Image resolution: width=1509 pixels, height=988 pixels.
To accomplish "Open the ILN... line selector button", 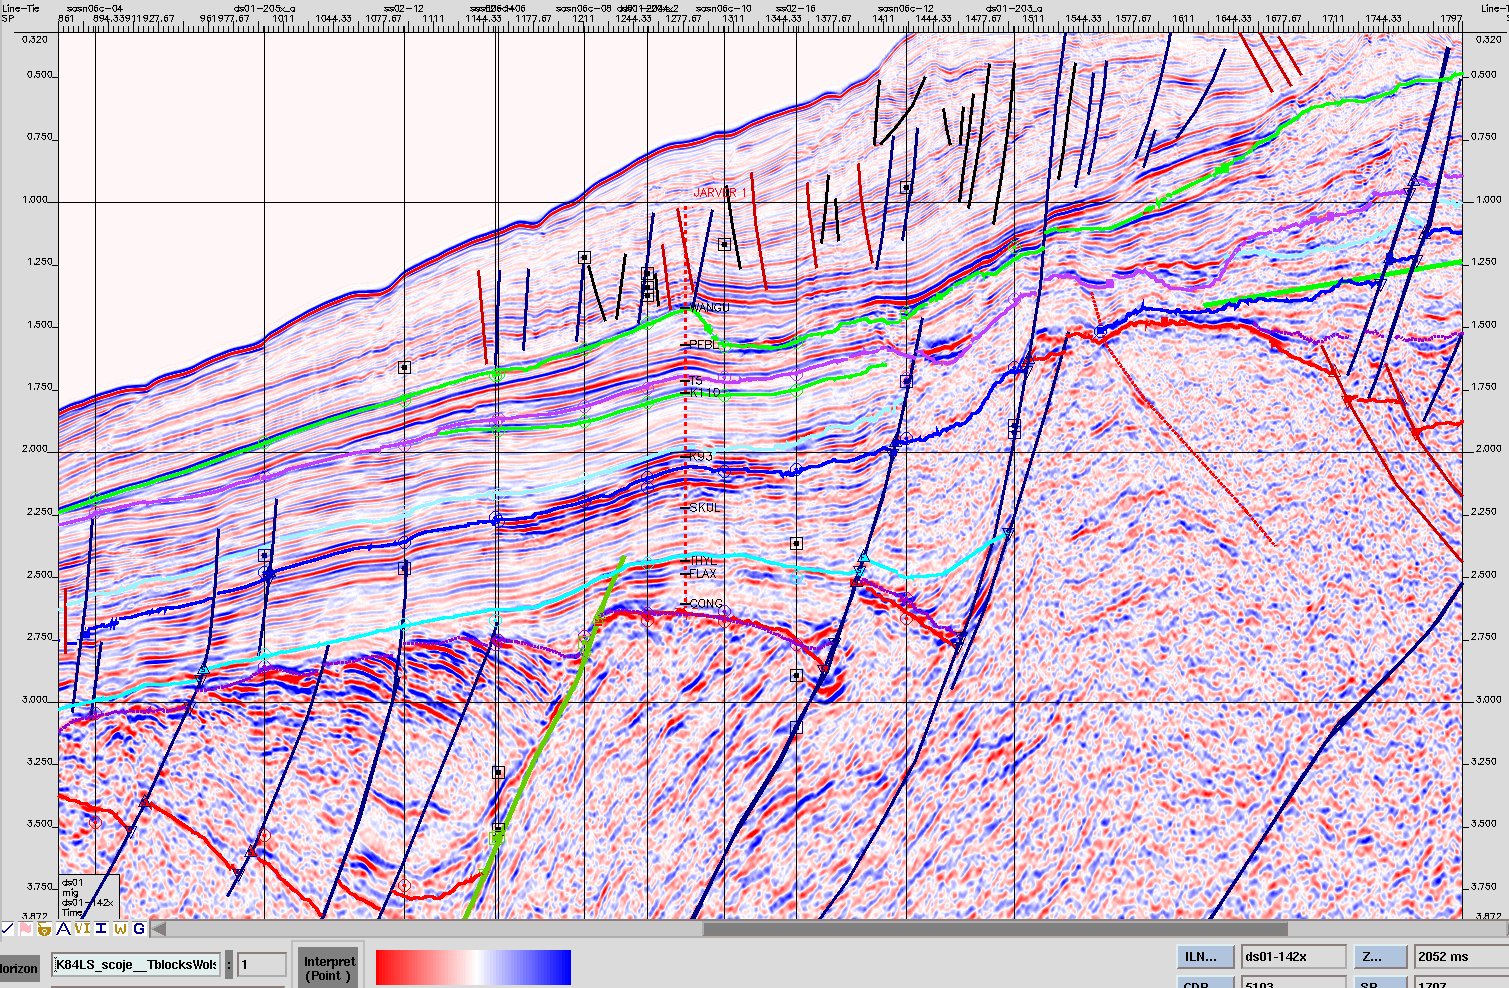I will [x=1204, y=957].
